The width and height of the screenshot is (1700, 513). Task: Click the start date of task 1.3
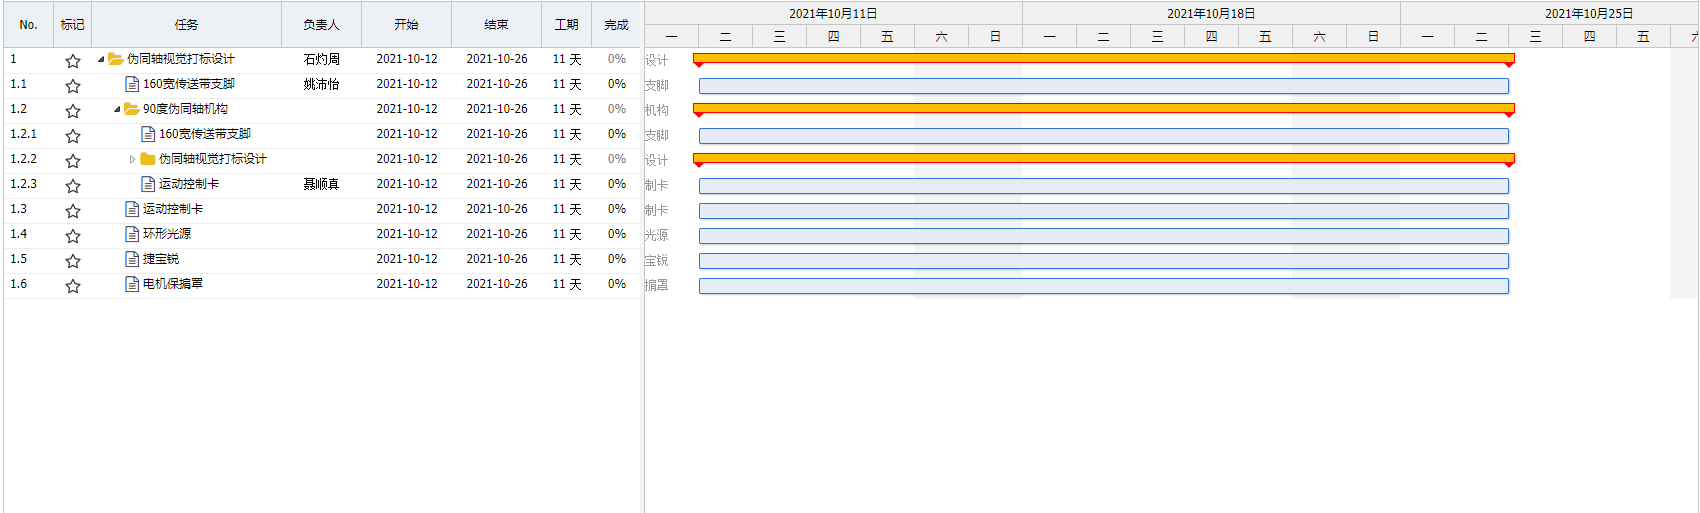(x=406, y=209)
